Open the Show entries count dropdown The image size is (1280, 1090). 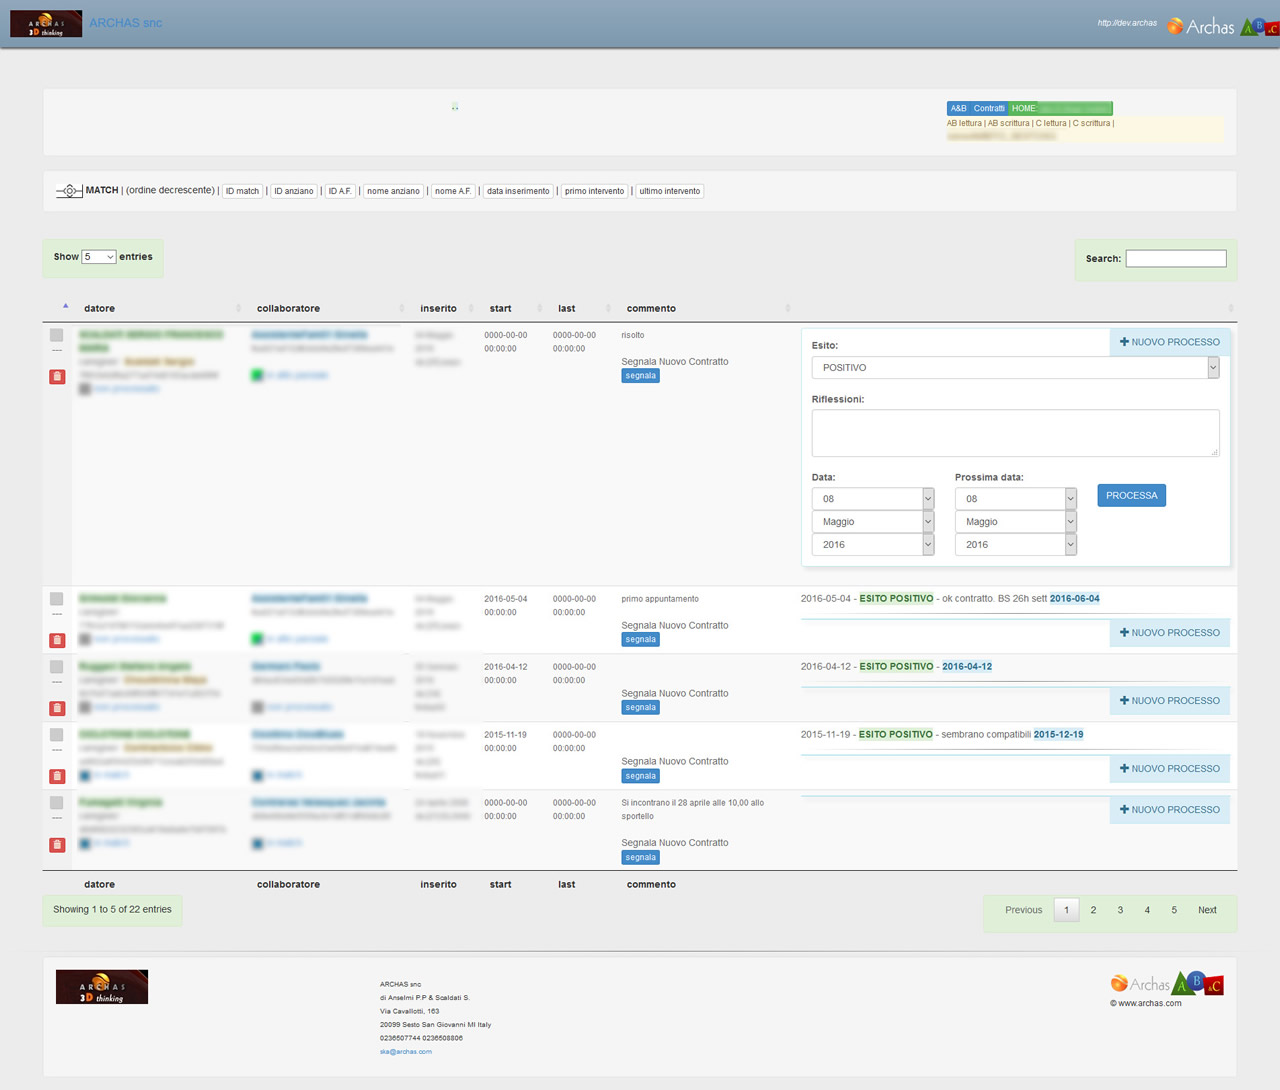click(x=98, y=257)
